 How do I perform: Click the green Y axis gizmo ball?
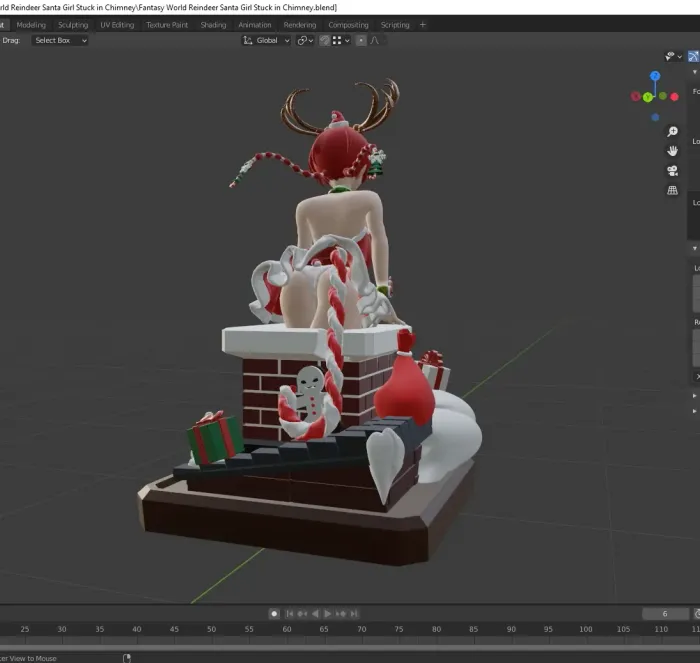tap(648, 97)
